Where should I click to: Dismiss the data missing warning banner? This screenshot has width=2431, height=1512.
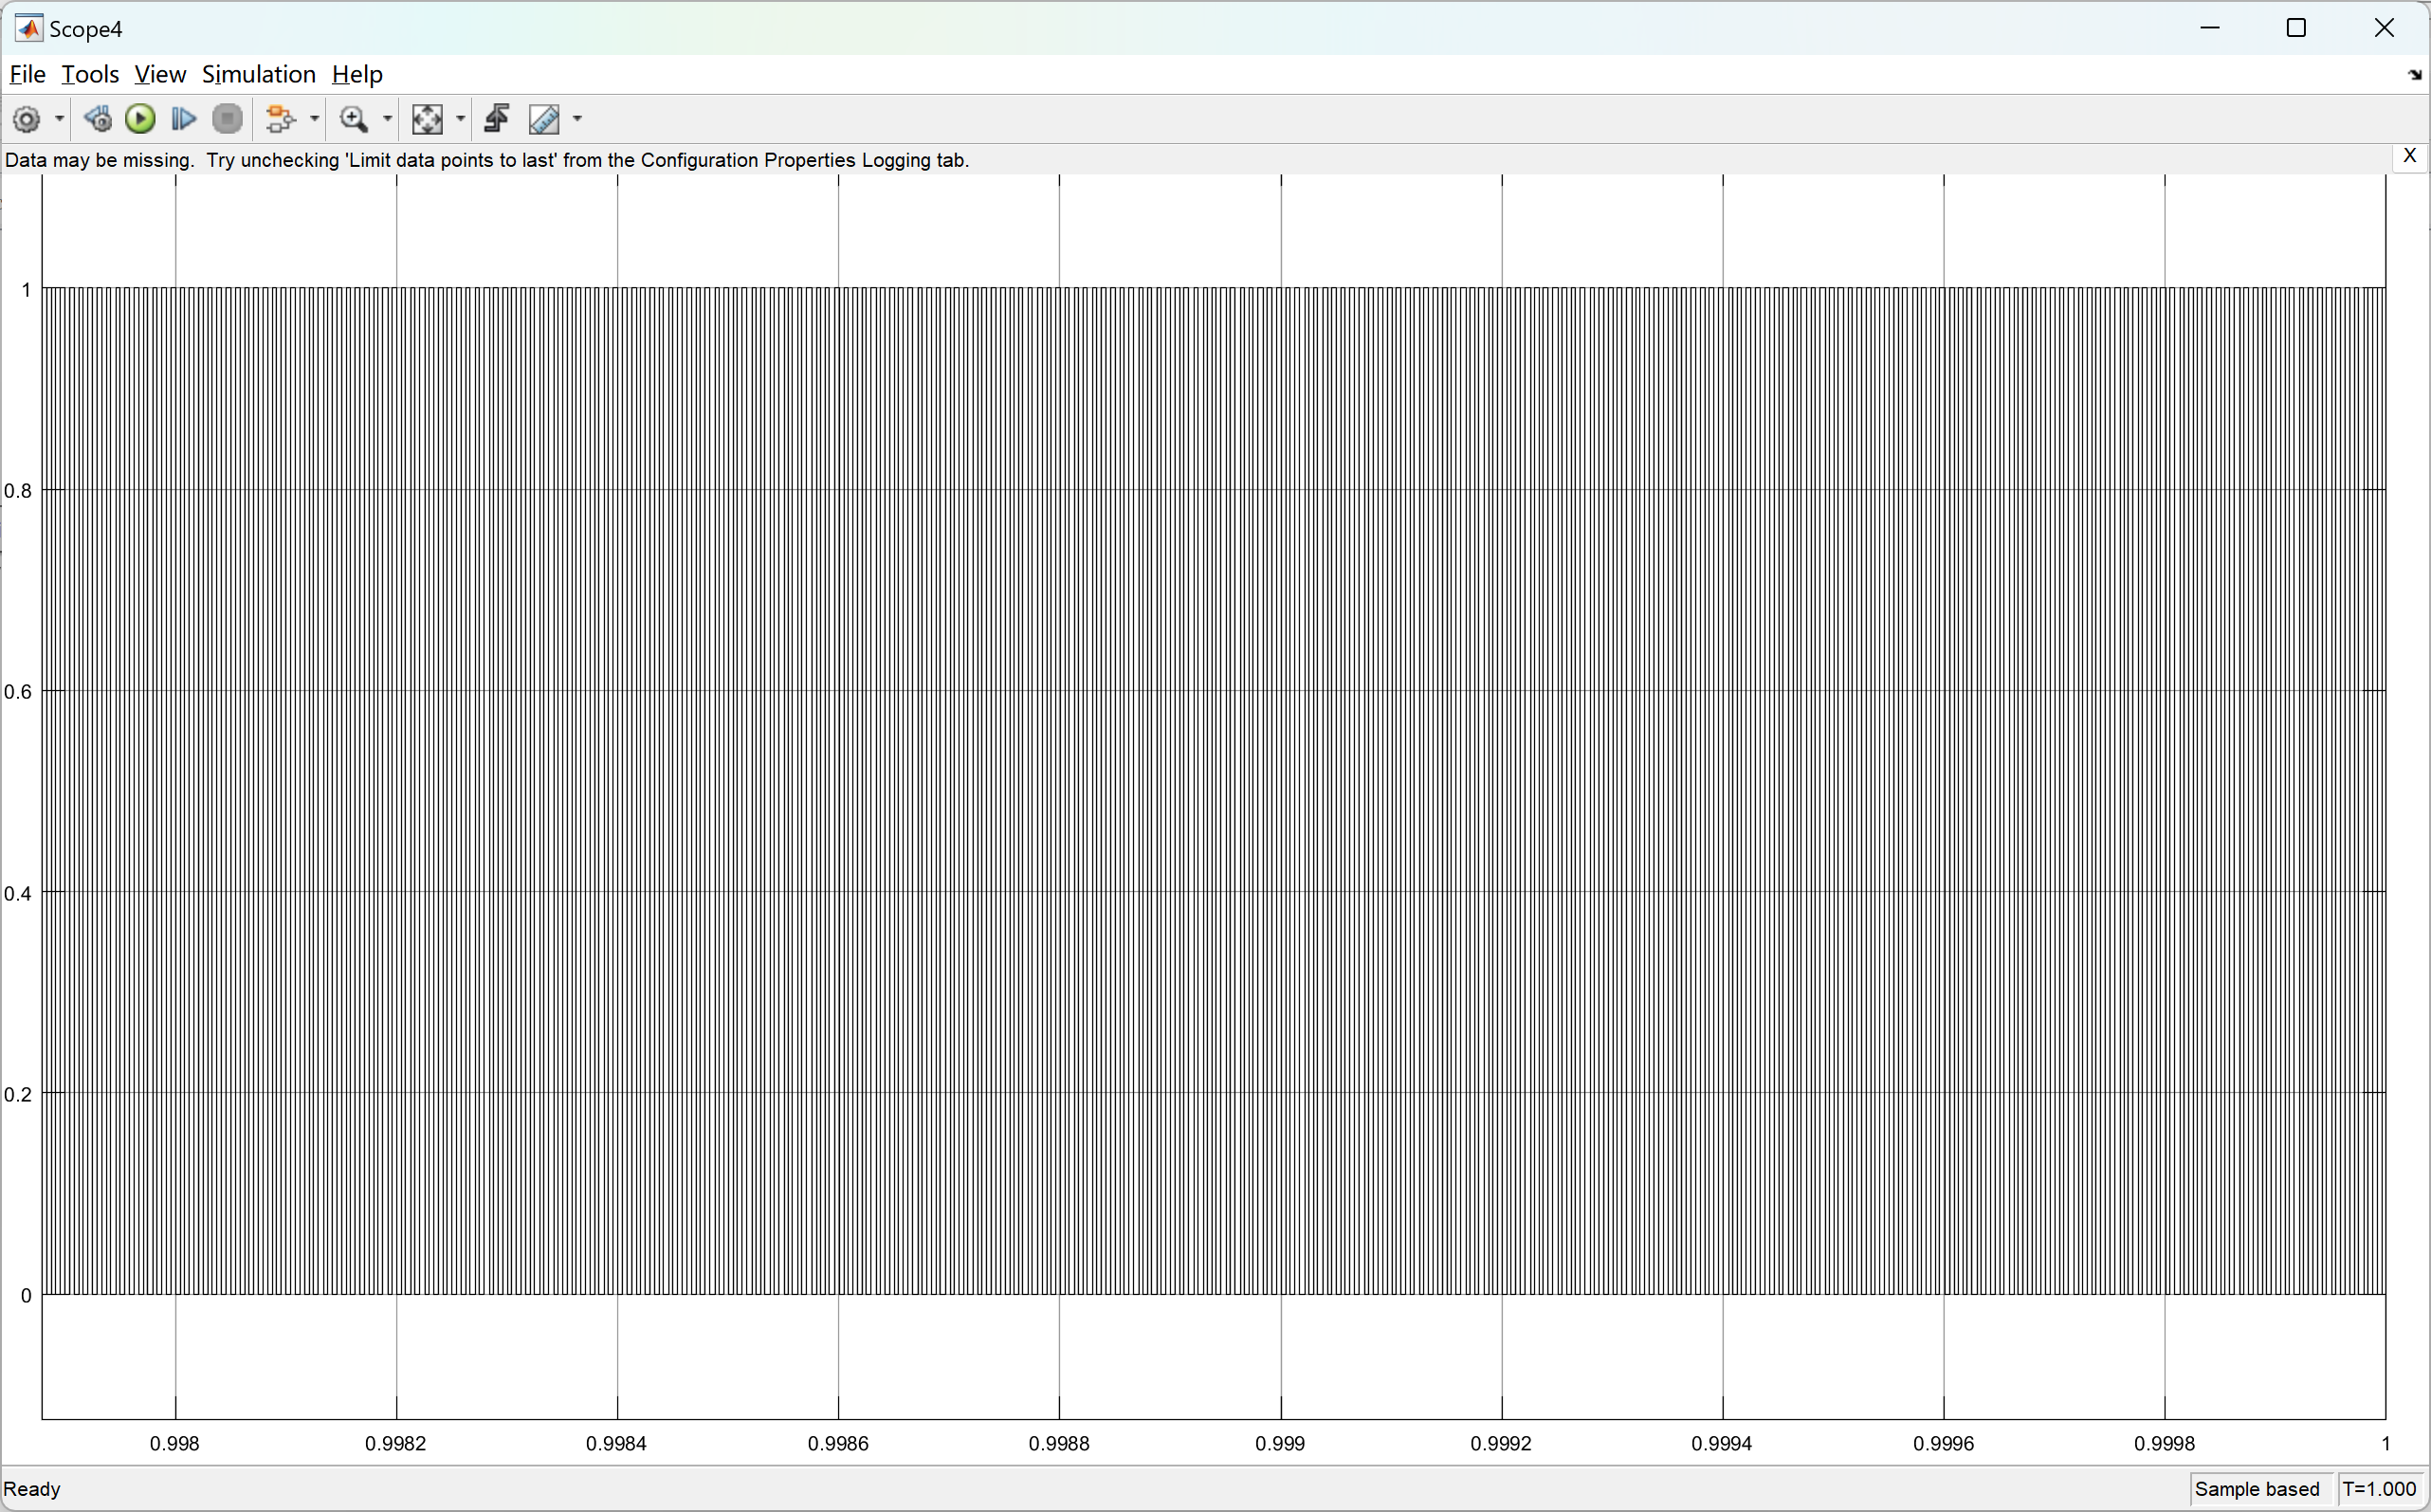coord(2409,156)
